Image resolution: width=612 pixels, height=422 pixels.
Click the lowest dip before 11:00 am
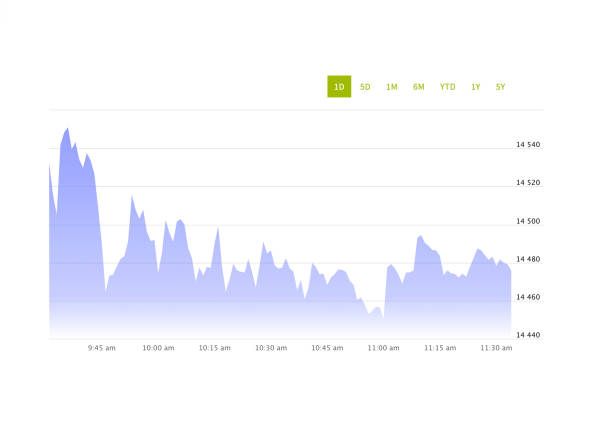tap(383, 317)
